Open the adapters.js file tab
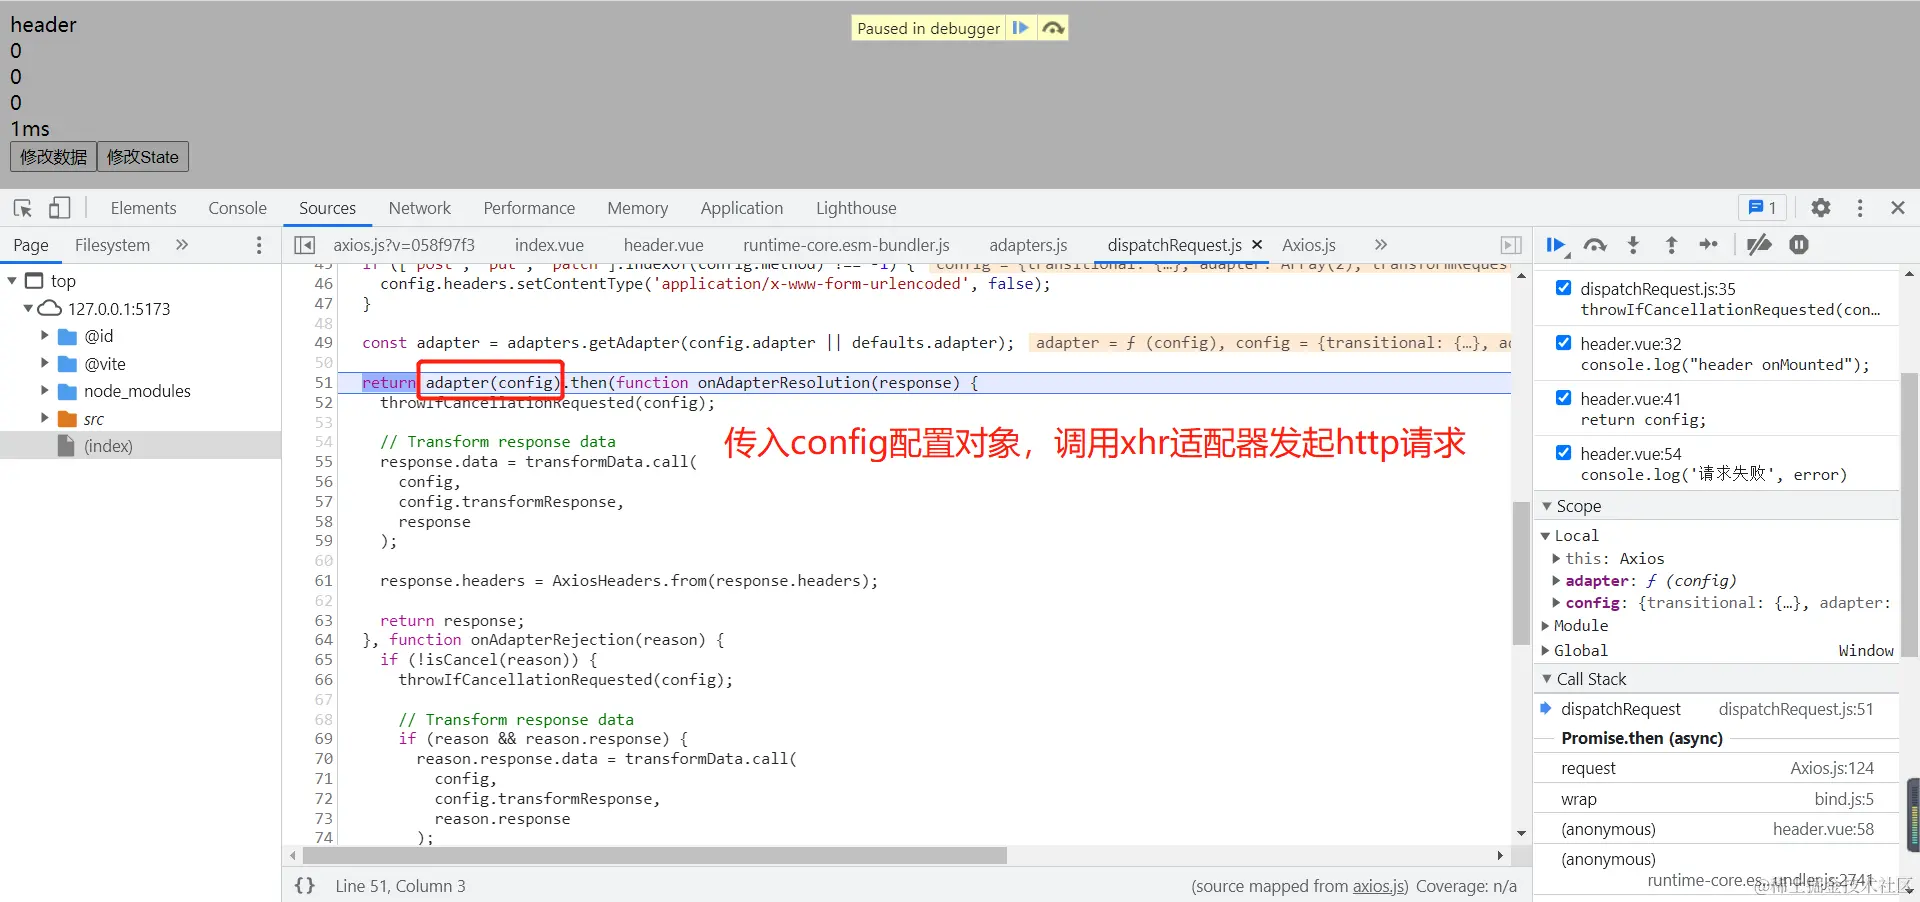The height and width of the screenshot is (902, 1920). pyautogui.click(x=1028, y=245)
